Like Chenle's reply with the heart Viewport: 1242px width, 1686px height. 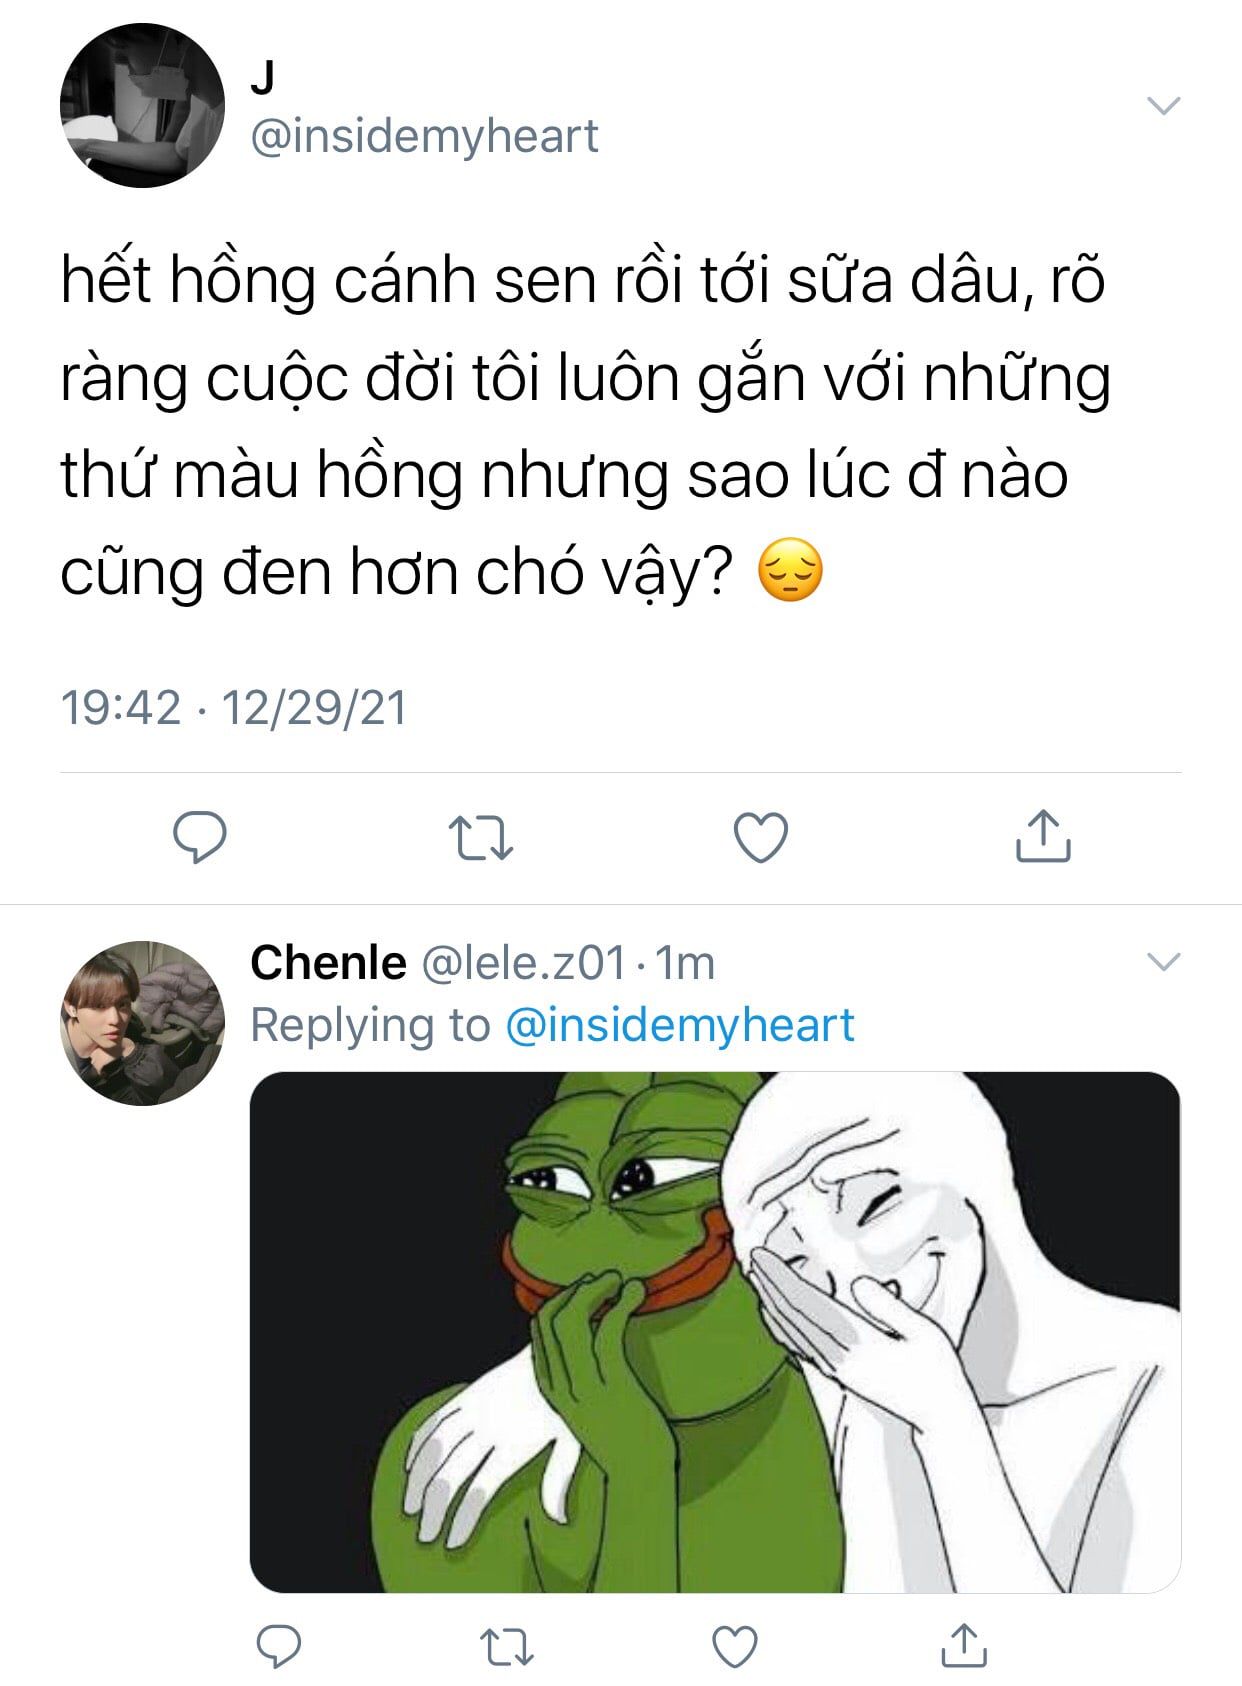pos(735,1646)
